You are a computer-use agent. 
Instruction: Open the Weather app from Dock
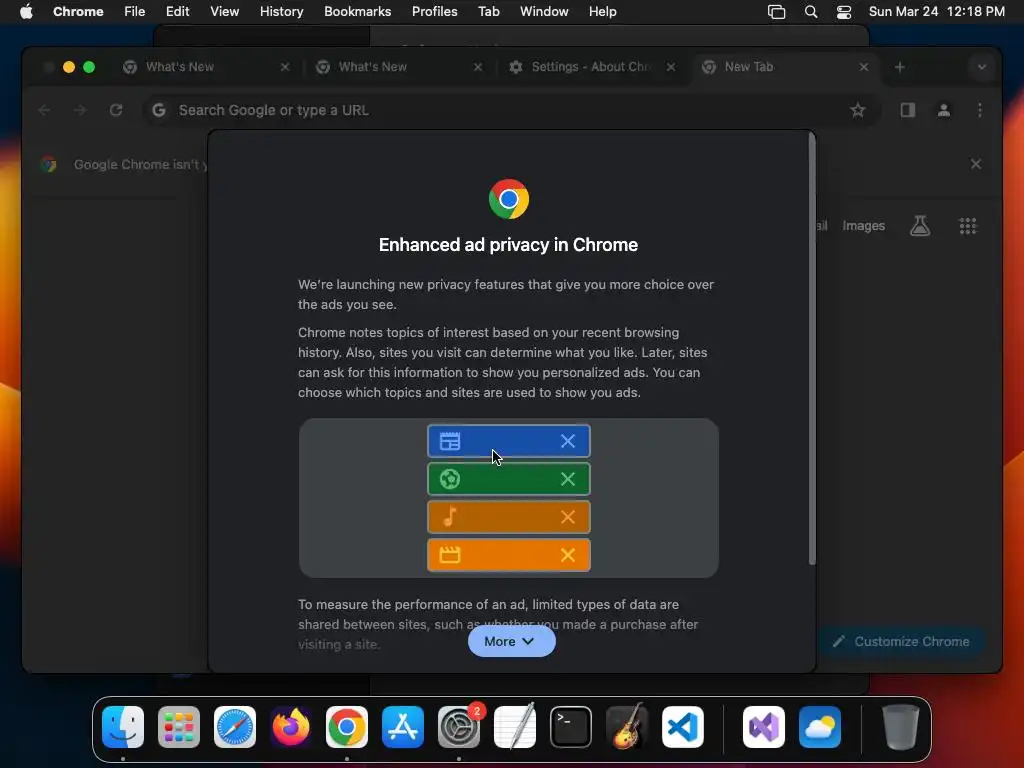(820, 727)
